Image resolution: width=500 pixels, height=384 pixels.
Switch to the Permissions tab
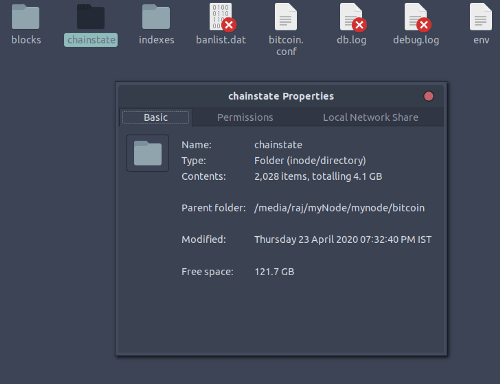245,117
